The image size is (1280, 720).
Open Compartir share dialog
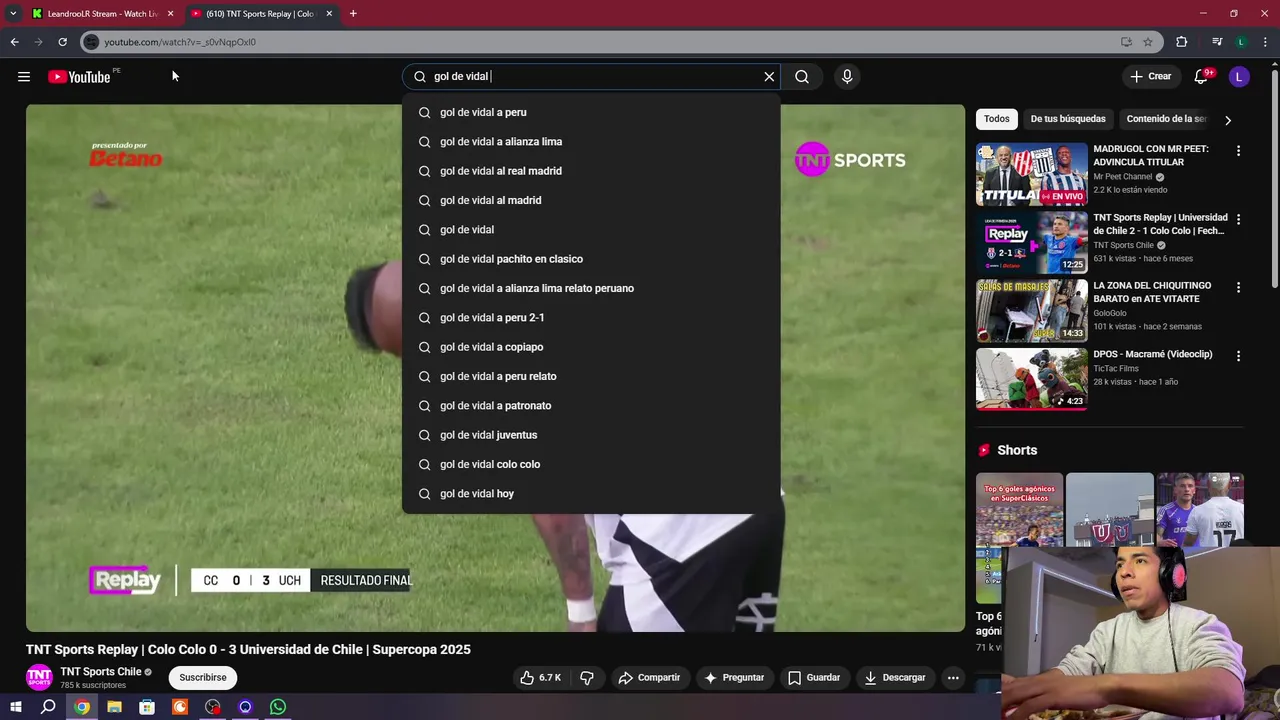(649, 678)
